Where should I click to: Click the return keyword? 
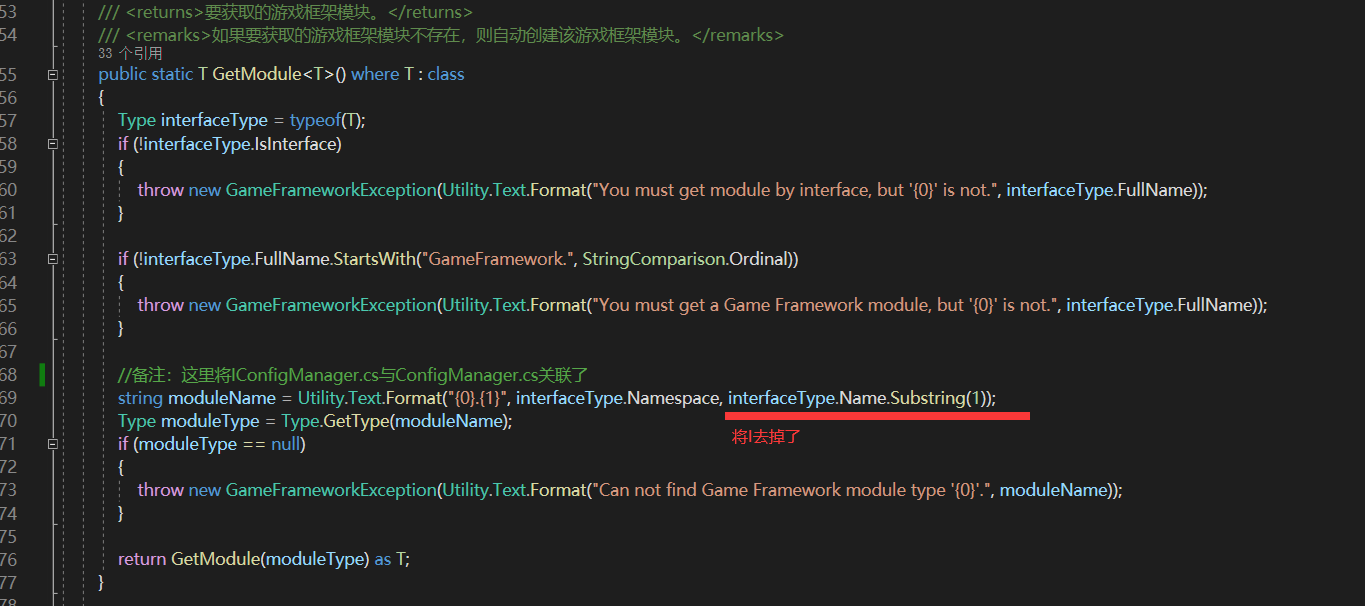coord(142,559)
